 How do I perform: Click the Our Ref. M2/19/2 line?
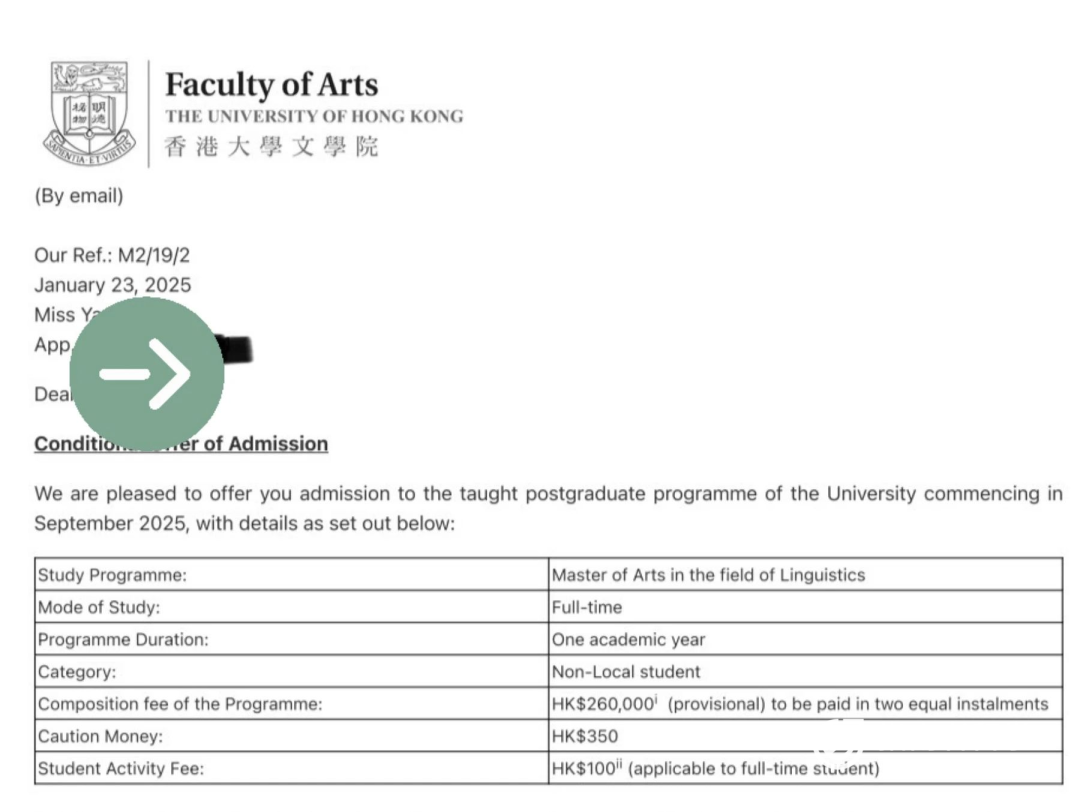pos(112,255)
